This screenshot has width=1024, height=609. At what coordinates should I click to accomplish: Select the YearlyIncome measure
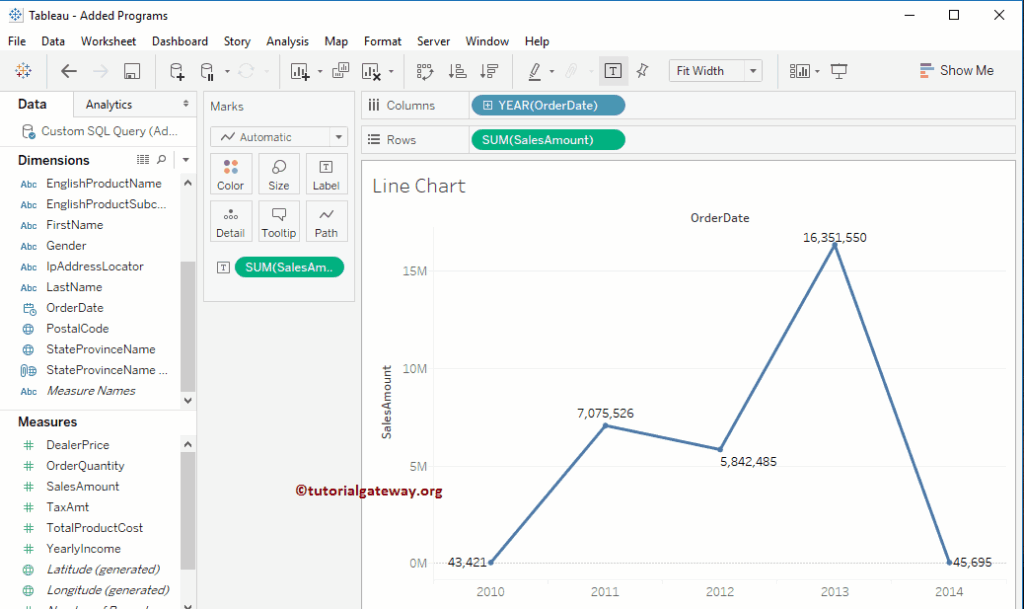pos(83,548)
